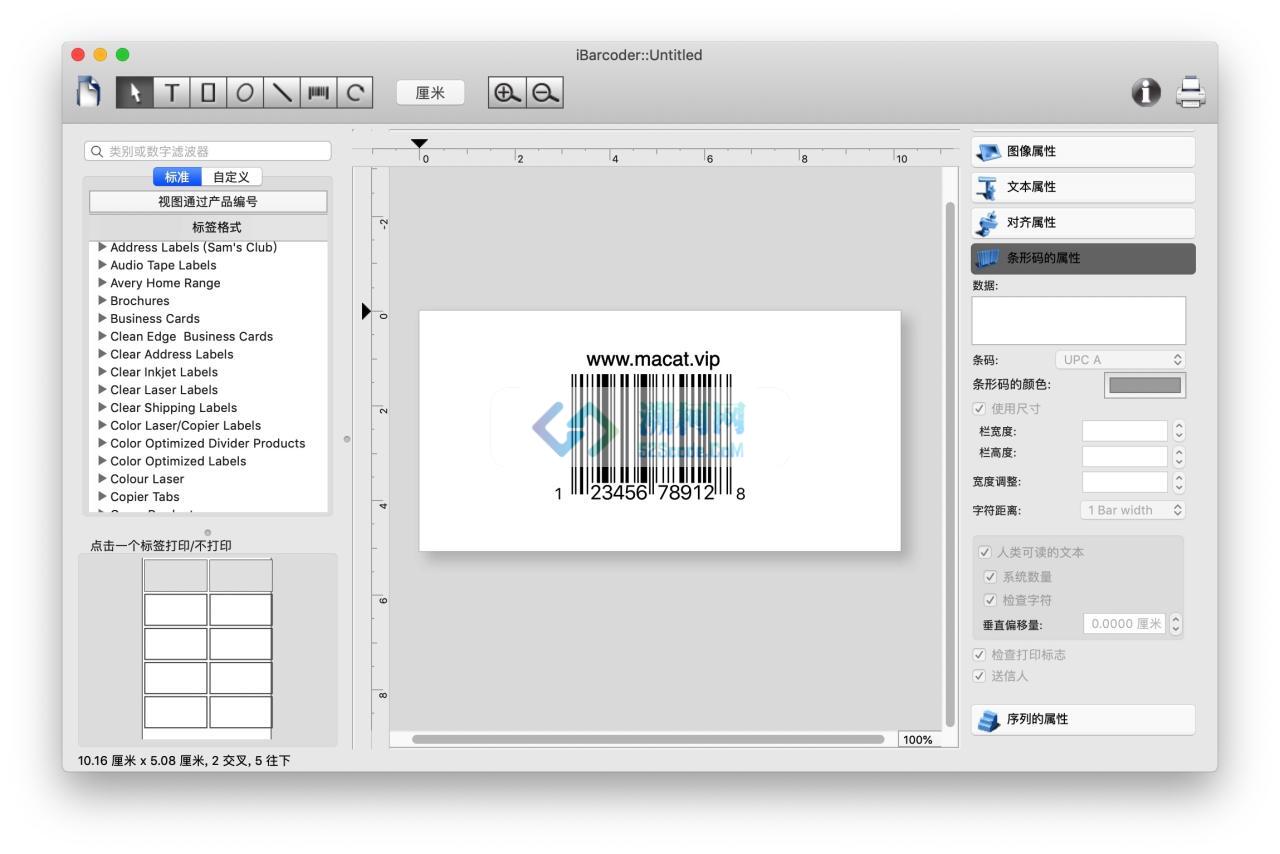The height and width of the screenshot is (854, 1280).
Task: Click the 类别或数字滤波器 search field
Action: [x=208, y=151]
